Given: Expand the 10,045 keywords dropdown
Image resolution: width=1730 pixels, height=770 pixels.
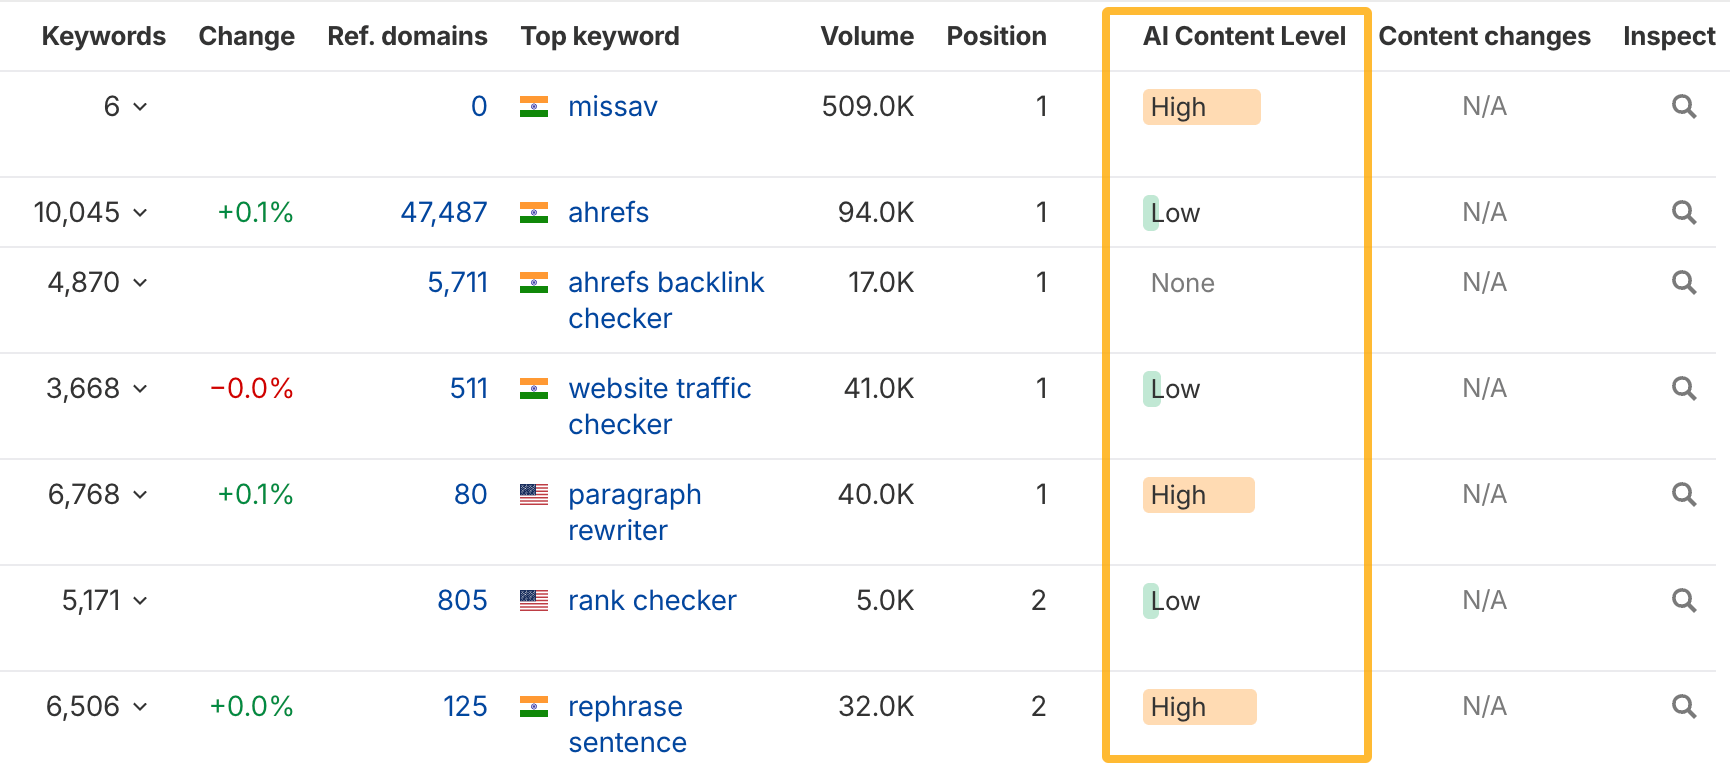Looking at the screenshot, I should (140, 212).
